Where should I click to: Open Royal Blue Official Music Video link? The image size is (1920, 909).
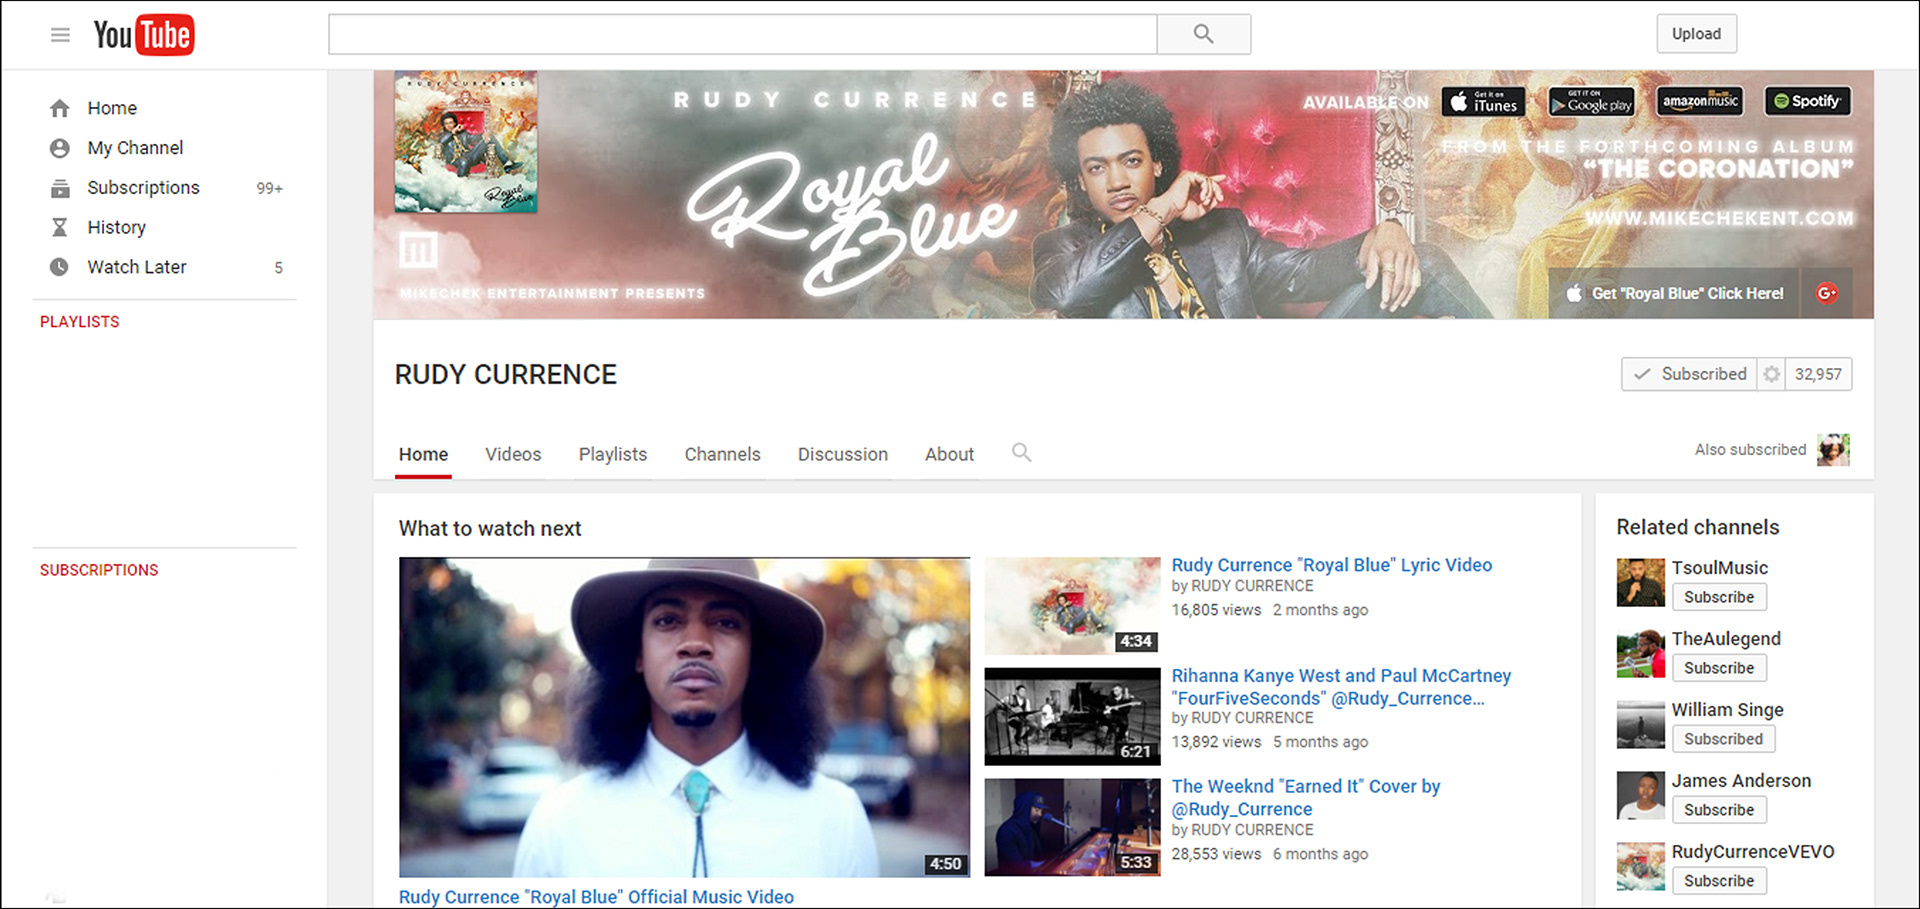pos(596,897)
